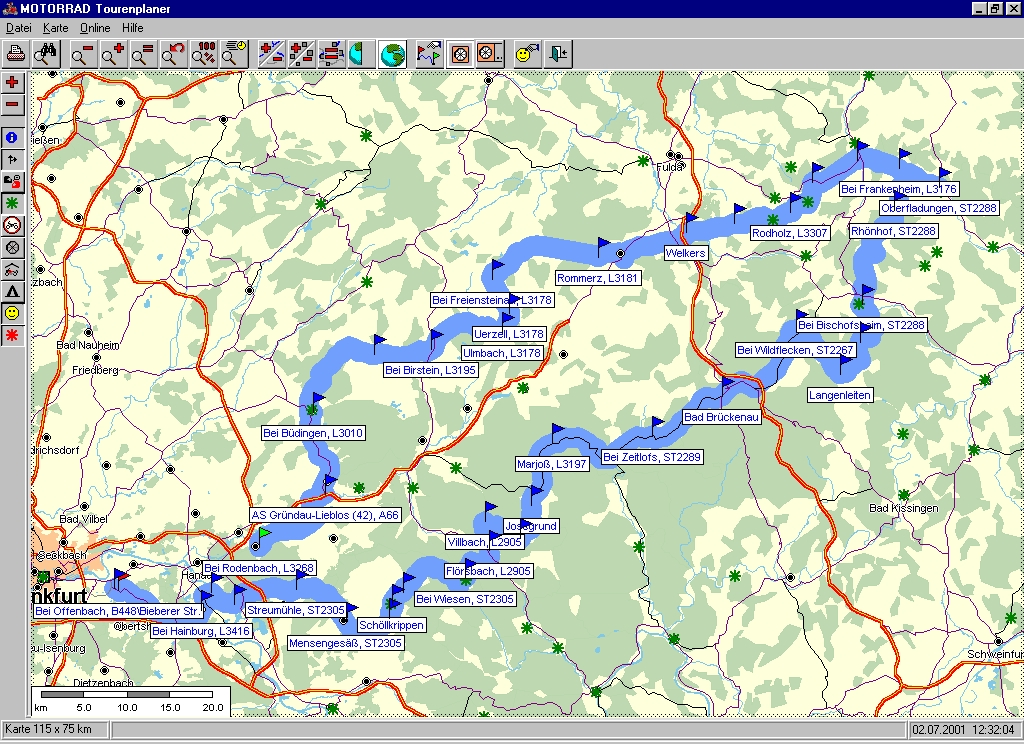Click the magnifier with red undo arrow
Image resolution: width=1024 pixels, height=744 pixels.
coord(174,54)
